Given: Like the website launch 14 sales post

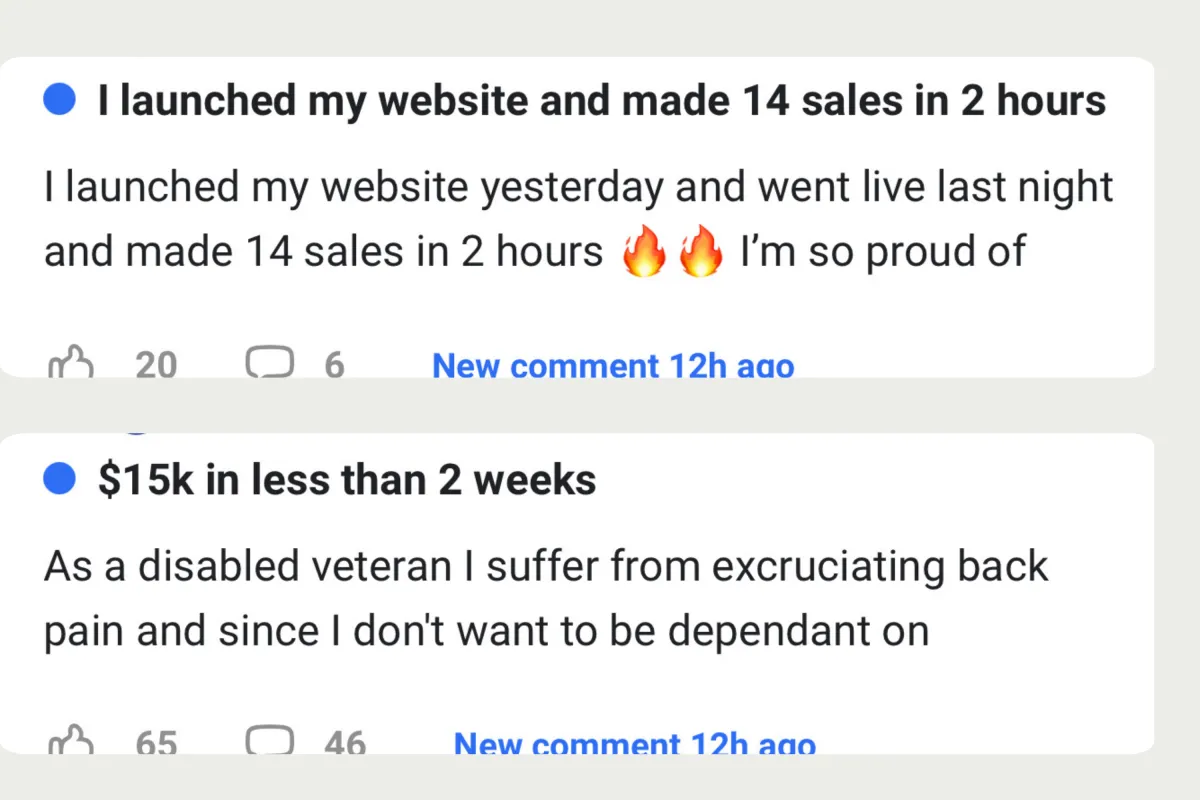Looking at the screenshot, I should click(x=71, y=363).
